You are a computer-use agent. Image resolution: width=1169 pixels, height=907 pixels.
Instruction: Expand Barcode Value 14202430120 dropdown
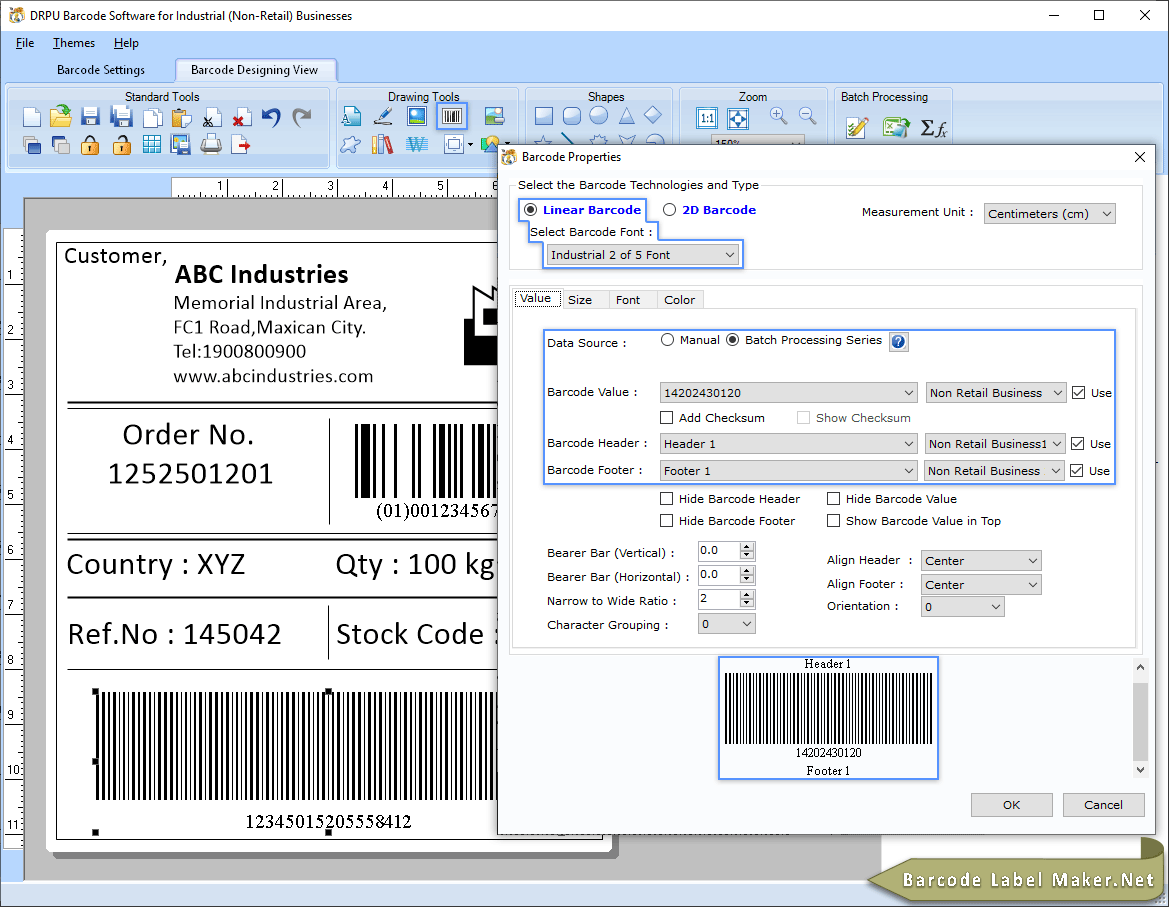coord(788,393)
